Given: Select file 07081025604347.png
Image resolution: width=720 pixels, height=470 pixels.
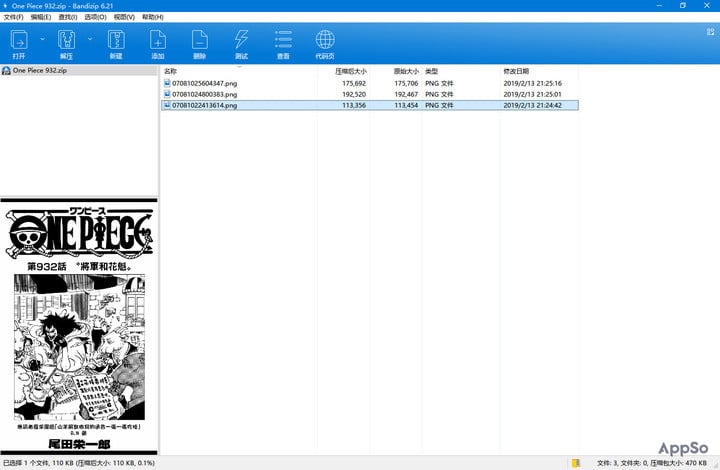Looking at the screenshot, I should 370,84.
